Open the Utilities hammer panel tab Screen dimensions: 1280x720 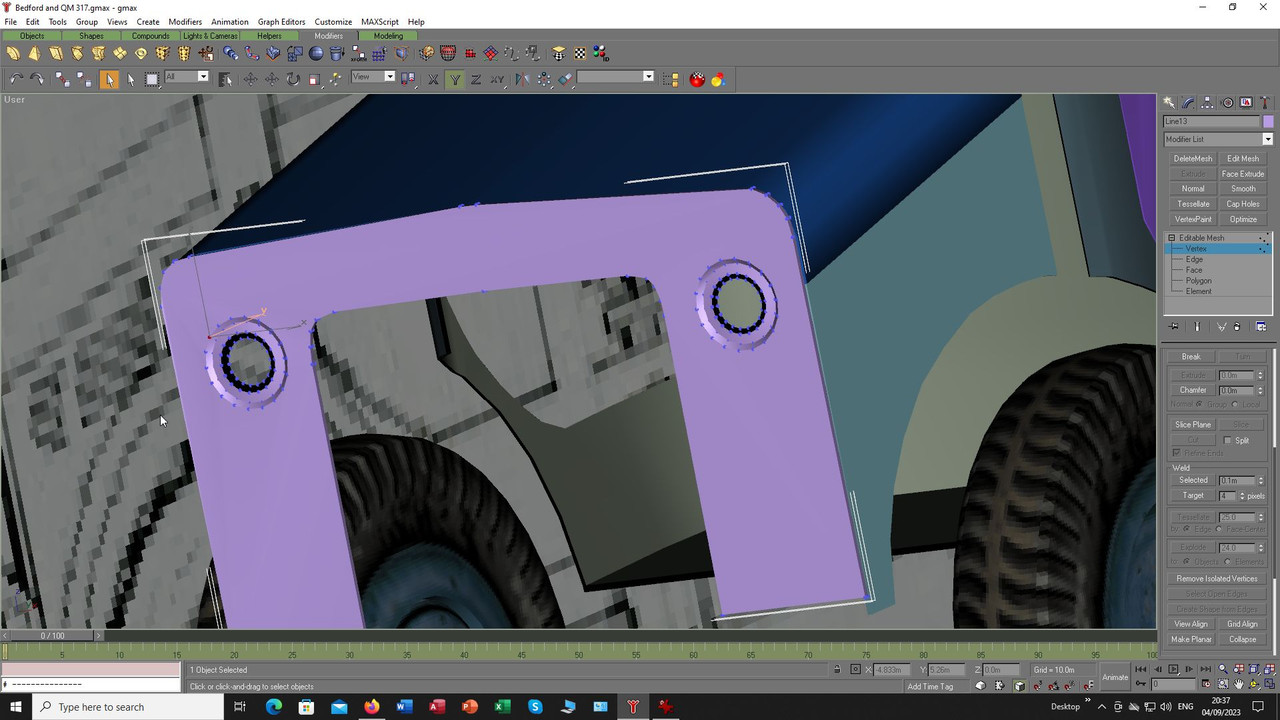[1265, 102]
